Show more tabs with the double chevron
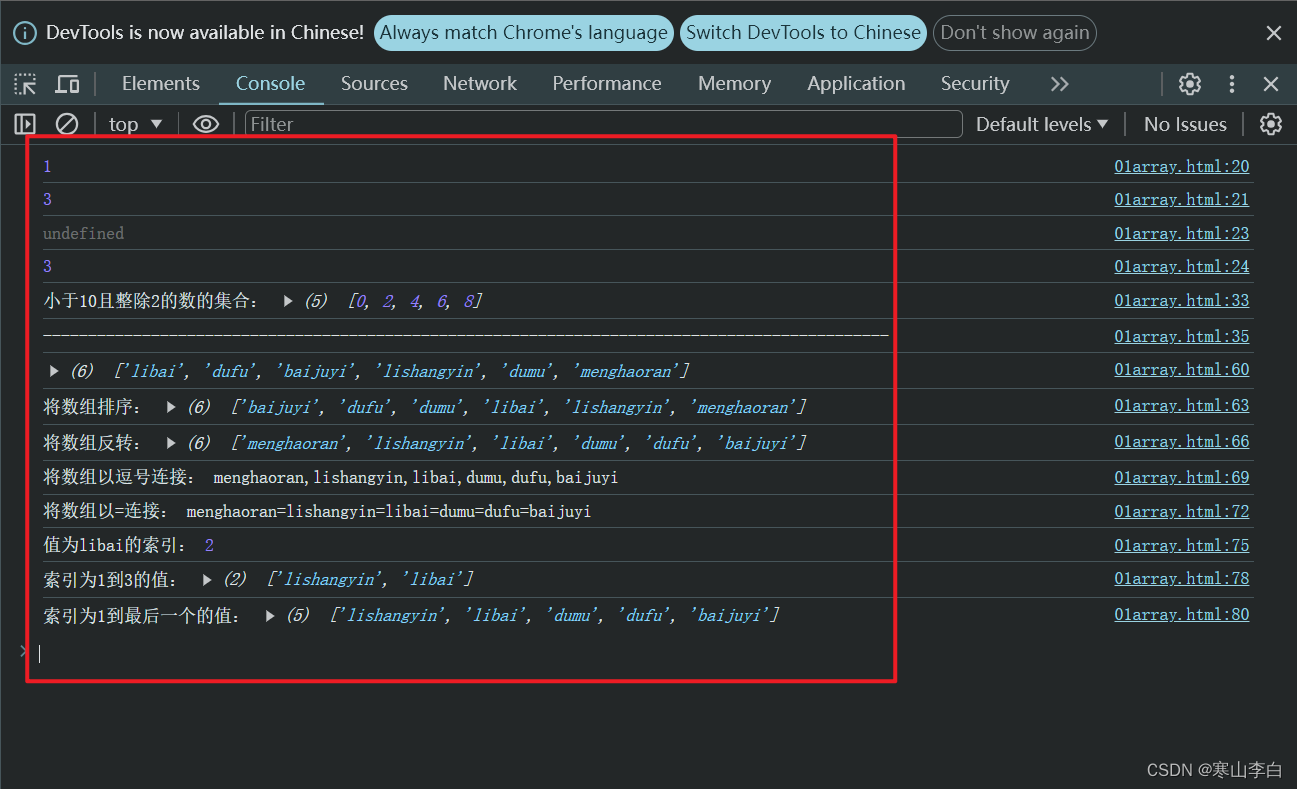Viewport: 1297px width, 789px height. (x=1060, y=84)
